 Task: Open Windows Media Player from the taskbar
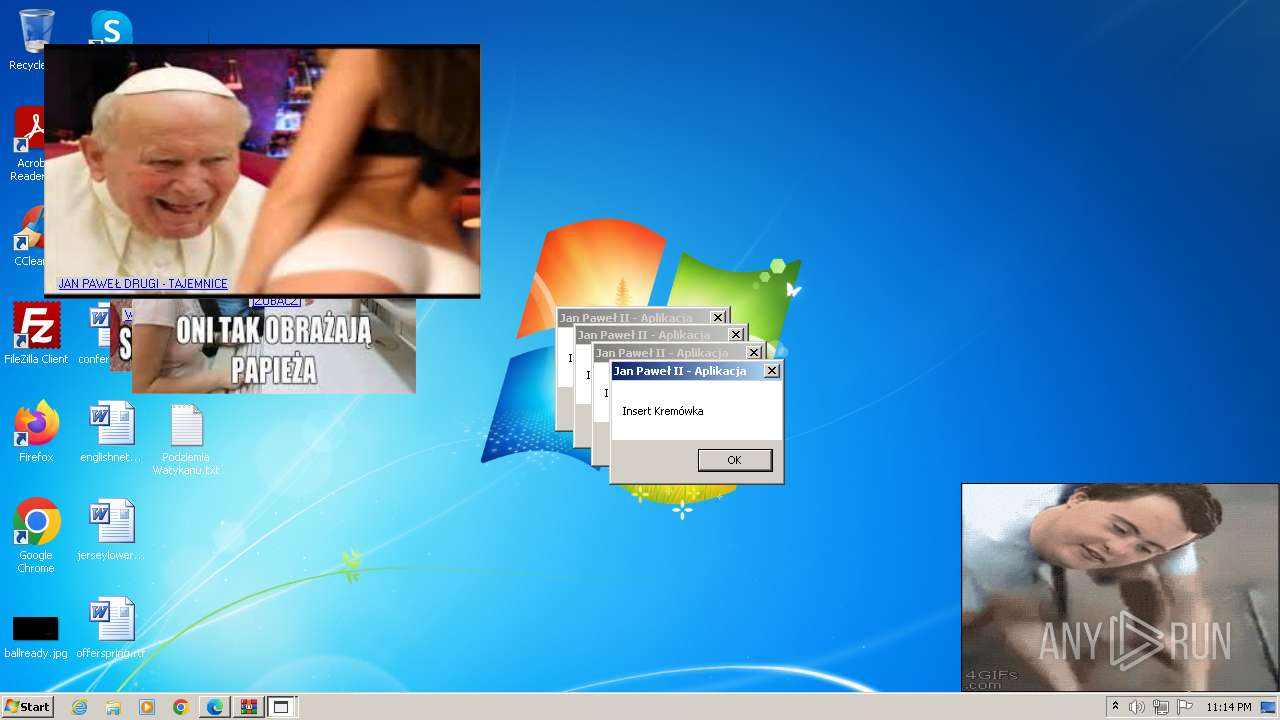(x=147, y=707)
